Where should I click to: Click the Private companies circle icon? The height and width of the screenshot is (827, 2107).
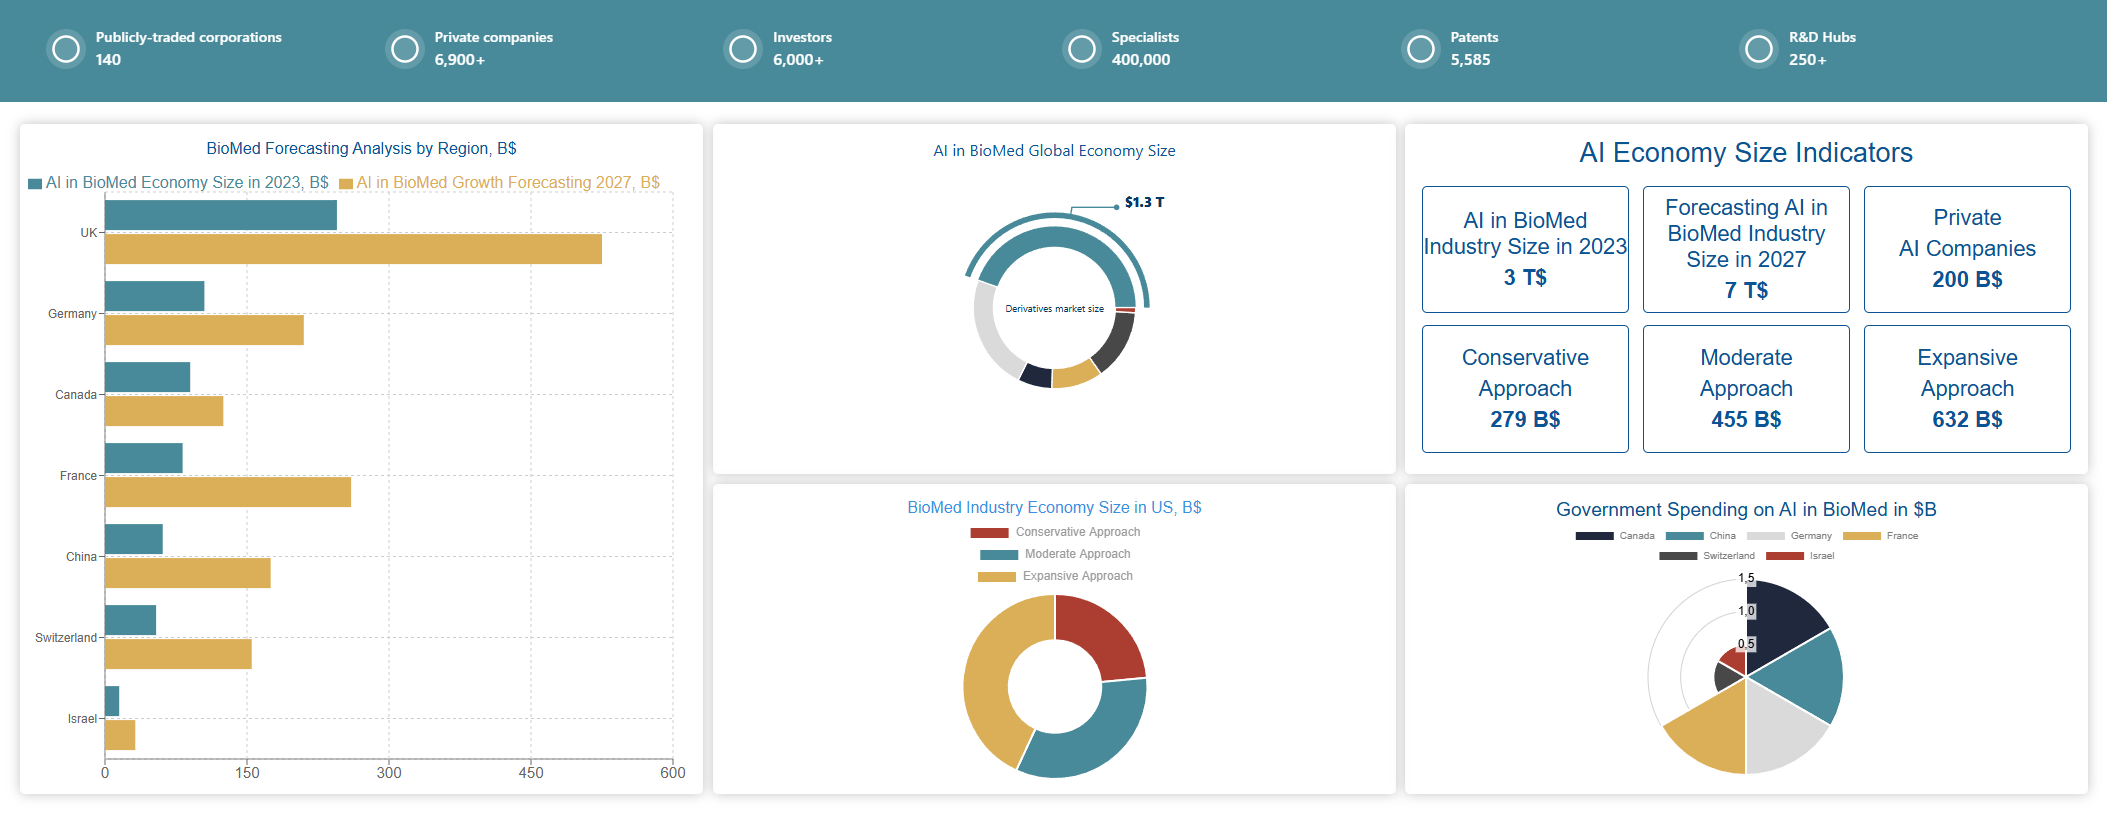405,49
